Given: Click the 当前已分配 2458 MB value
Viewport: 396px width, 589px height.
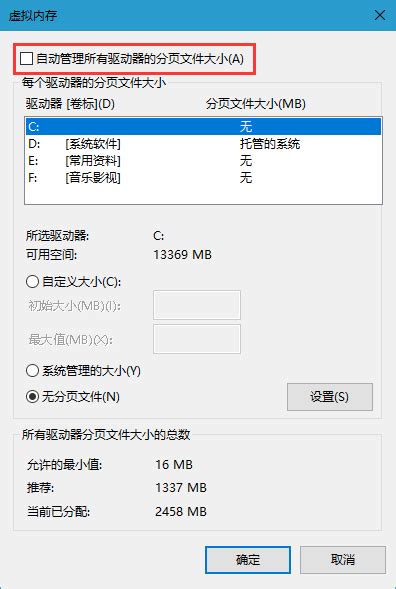Looking at the screenshot, I should [x=181, y=512].
